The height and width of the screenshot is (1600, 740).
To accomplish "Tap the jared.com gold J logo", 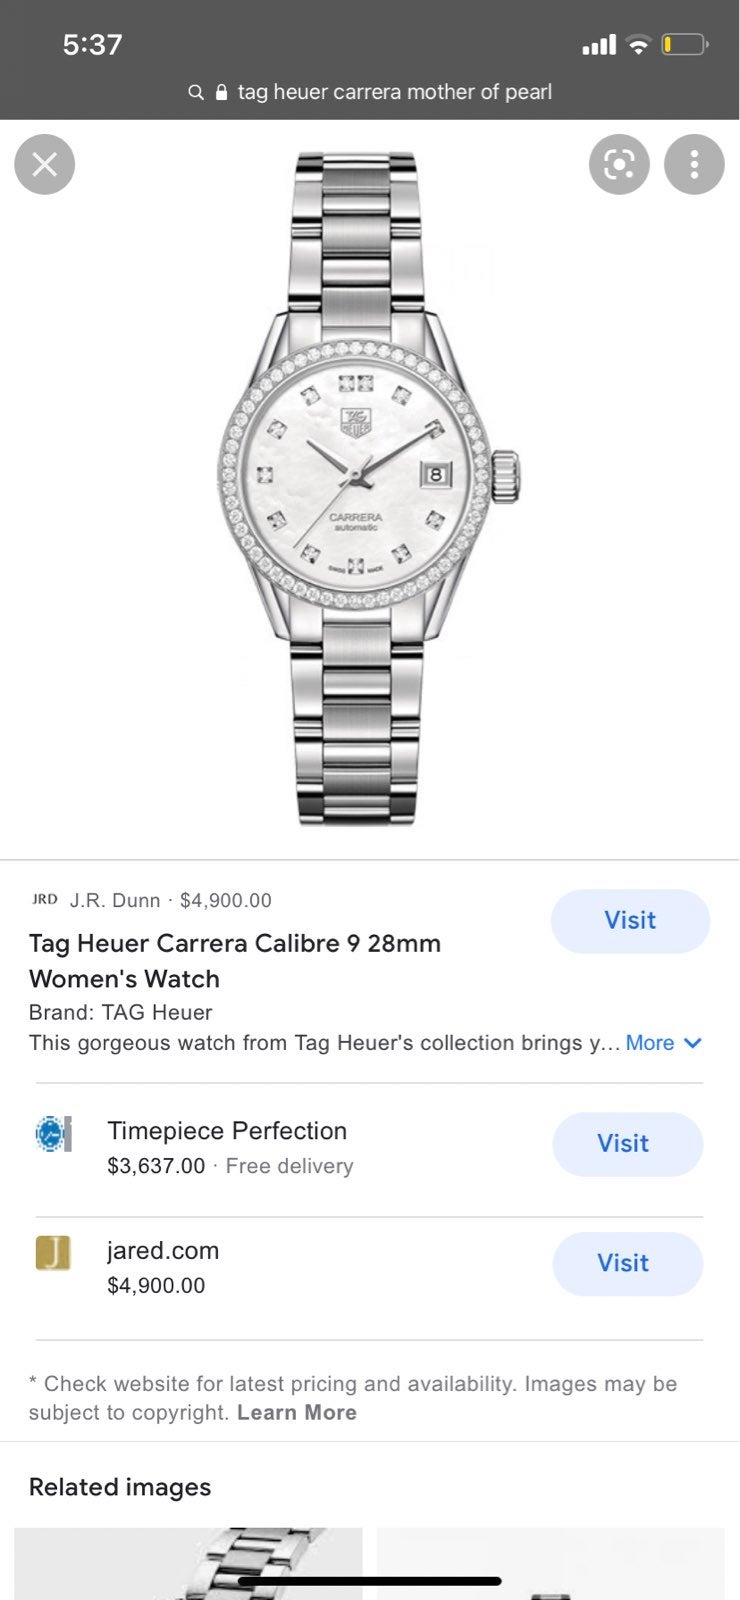I will [53, 1253].
